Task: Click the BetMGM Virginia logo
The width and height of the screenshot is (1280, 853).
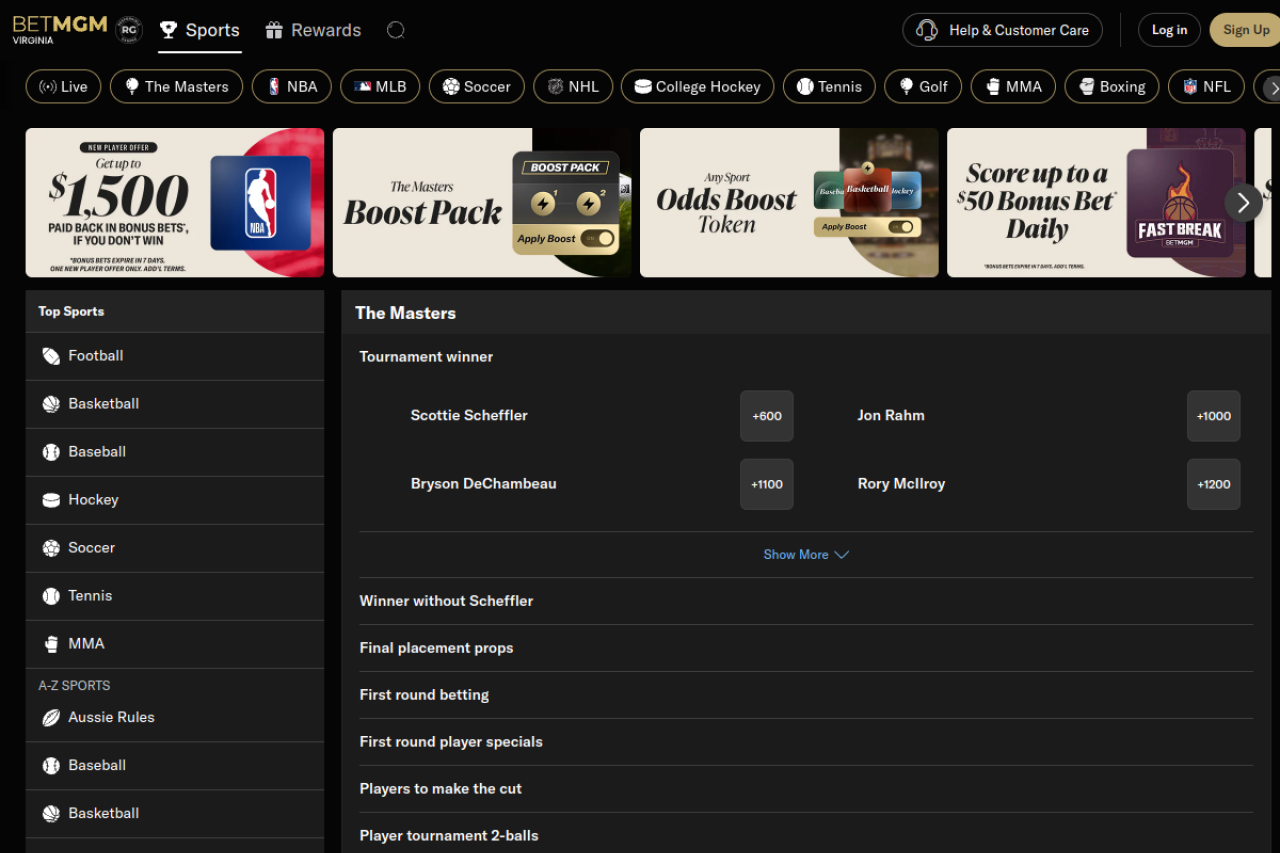Action: point(59,29)
